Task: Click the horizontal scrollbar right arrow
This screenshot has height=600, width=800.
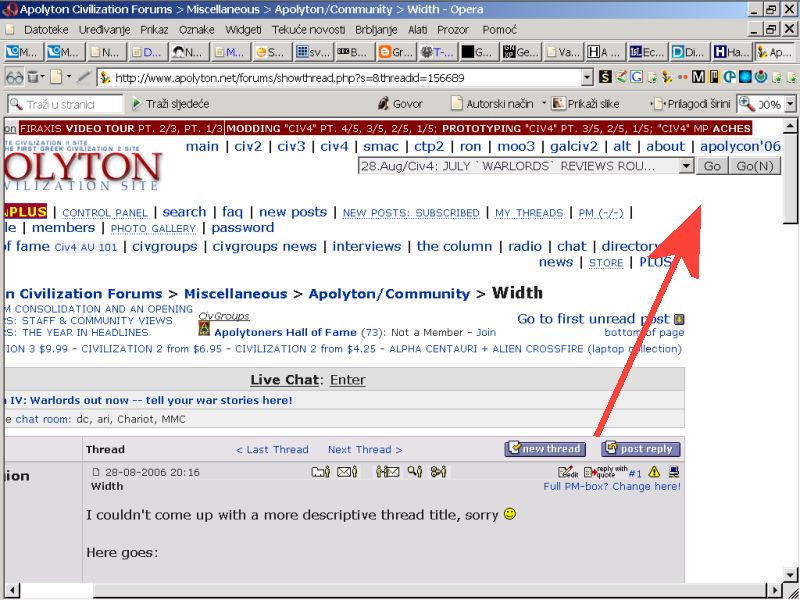Action: pyautogui.click(x=775, y=591)
